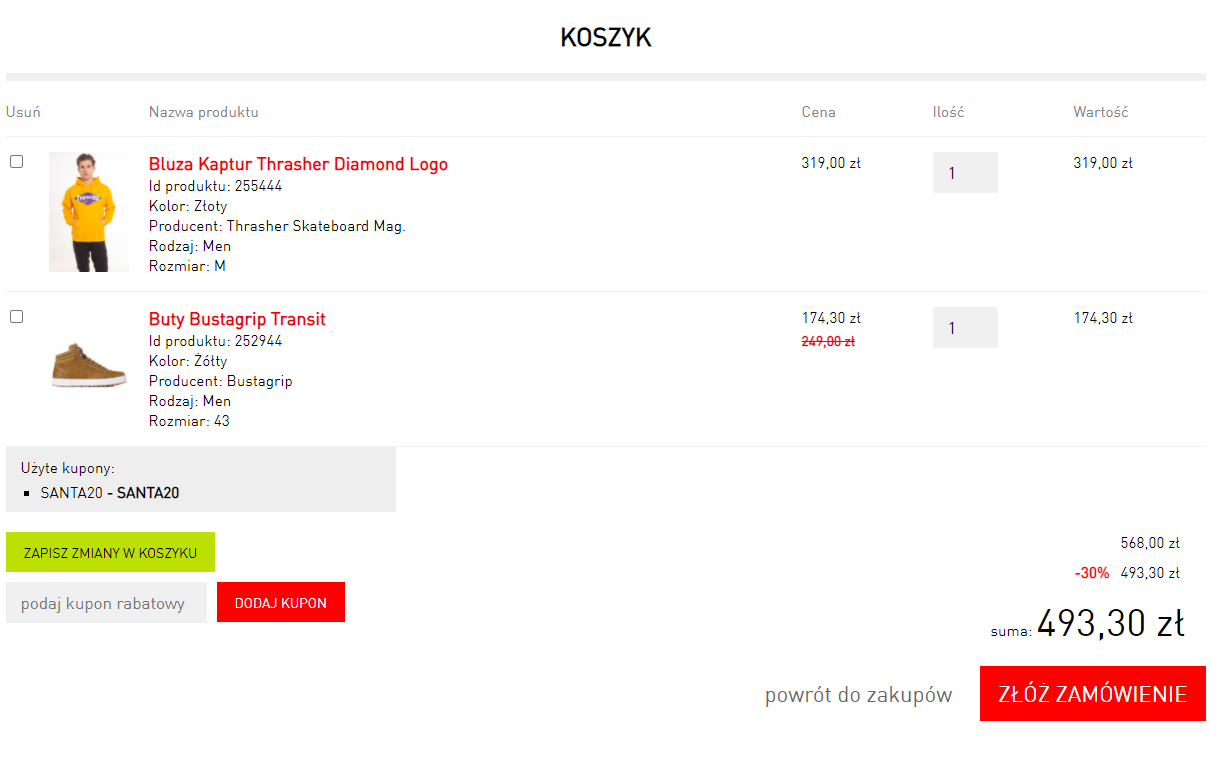Viewport: 1219px width, 757px height.
Task: Focus the podaj kupon rabatowy field
Action: click(106, 603)
